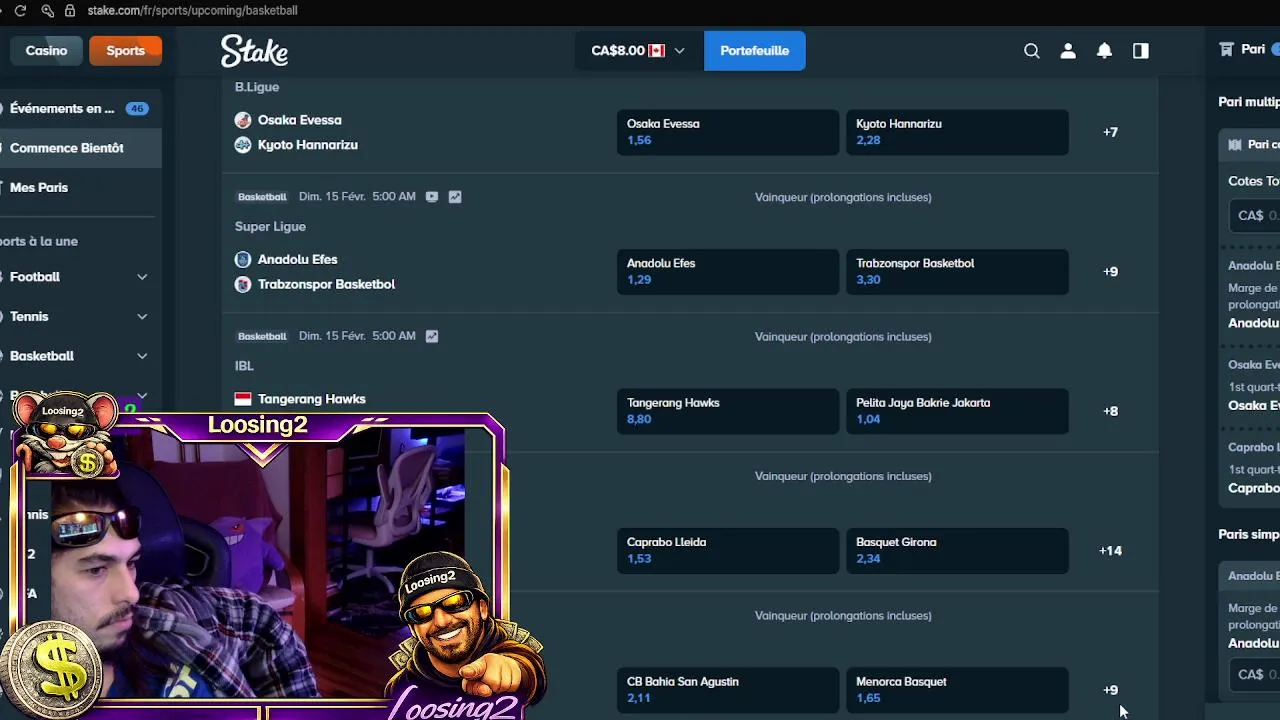Click the Stake logo
1280x720 pixels.
254,50
